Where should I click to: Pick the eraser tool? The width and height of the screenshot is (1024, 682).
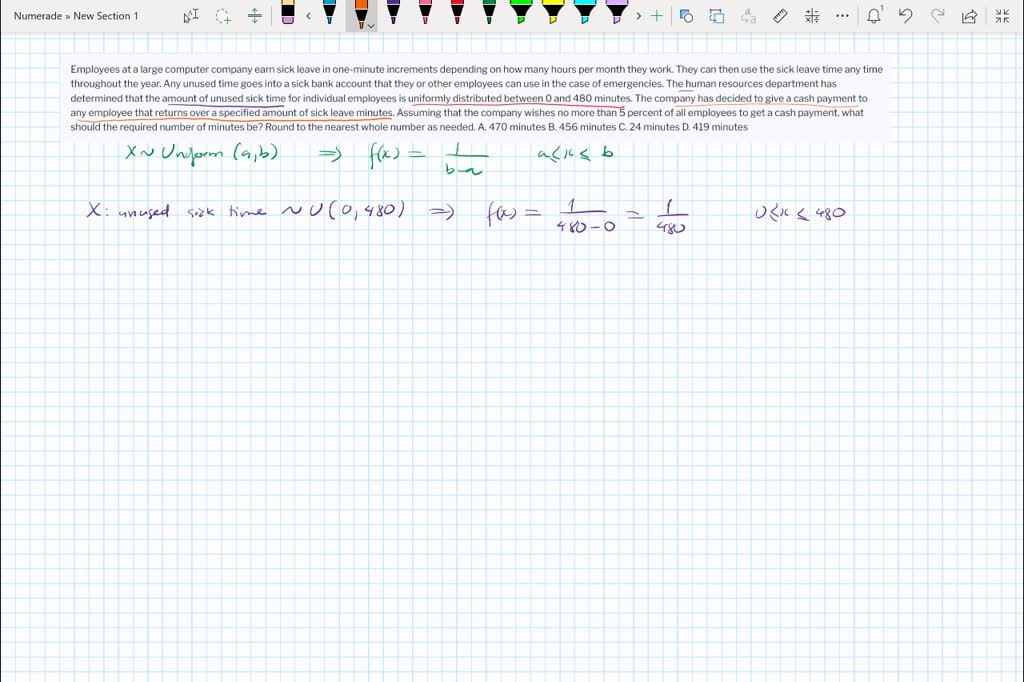(x=288, y=13)
